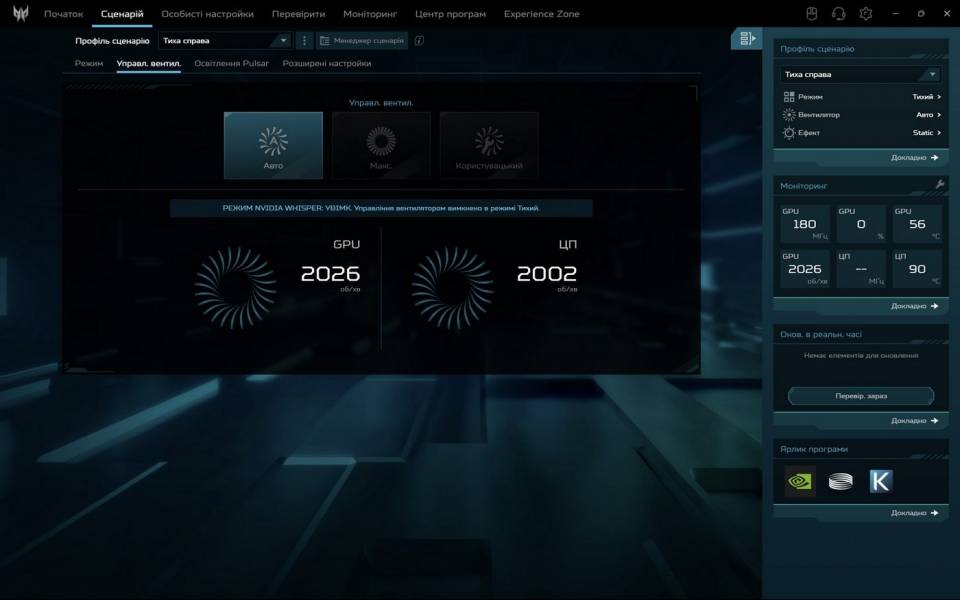
Task: Open the headset support icon
Action: click(839, 14)
